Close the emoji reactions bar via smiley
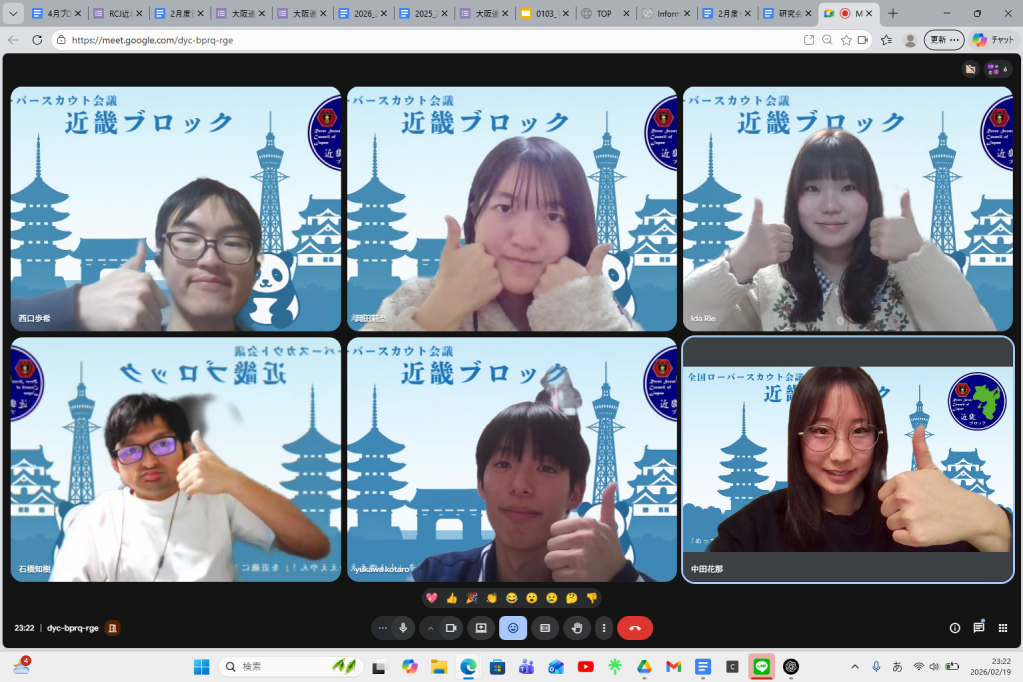Viewport: 1023px width, 682px height. [513, 628]
